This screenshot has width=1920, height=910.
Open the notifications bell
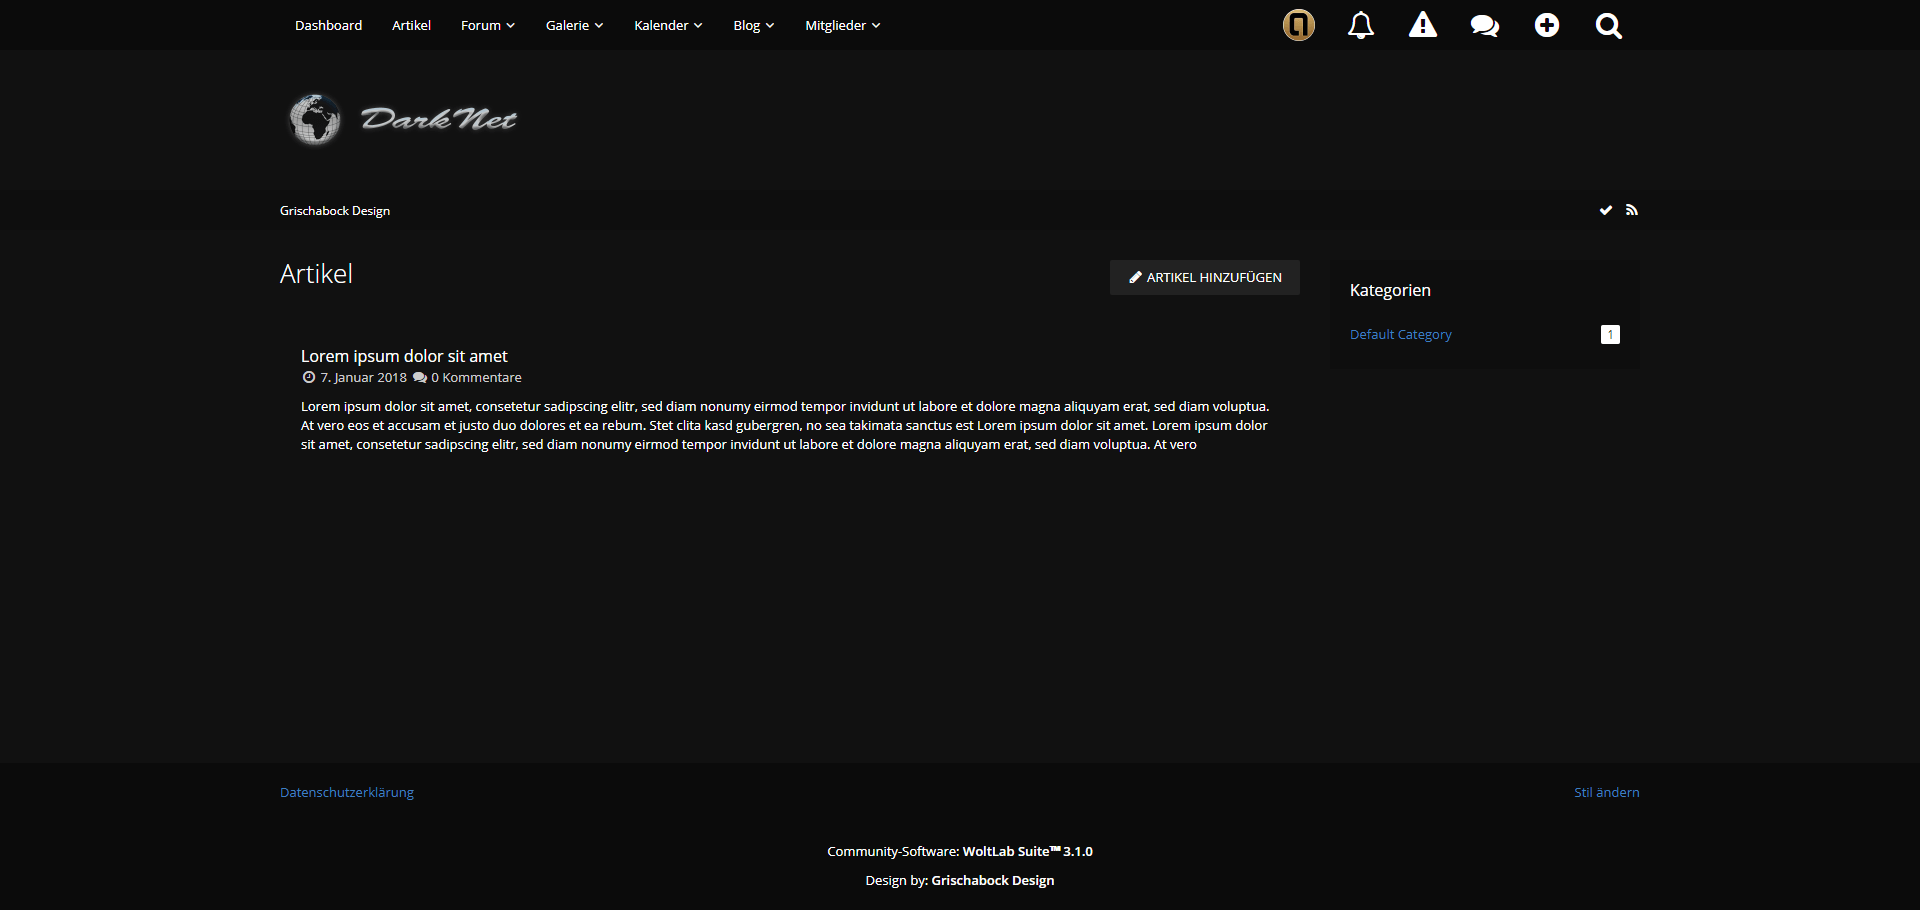[1360, 25]
